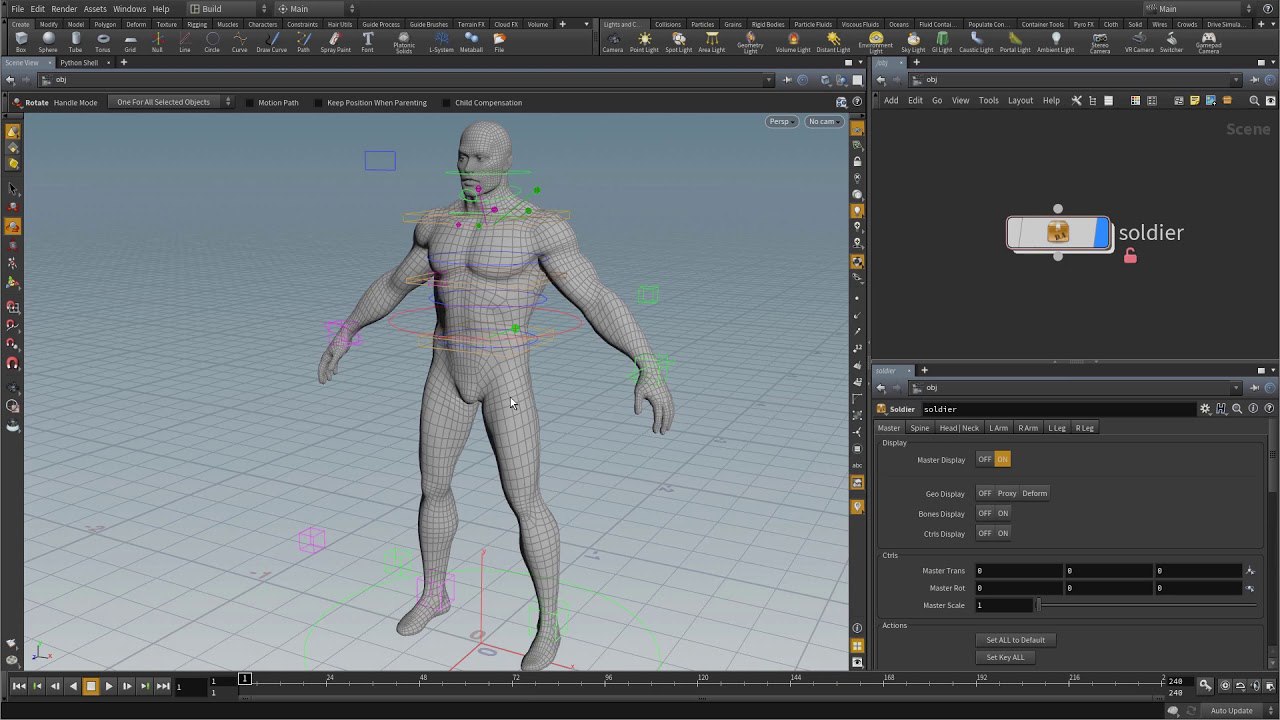Switch to the Python Shell tab

point(79,63)
